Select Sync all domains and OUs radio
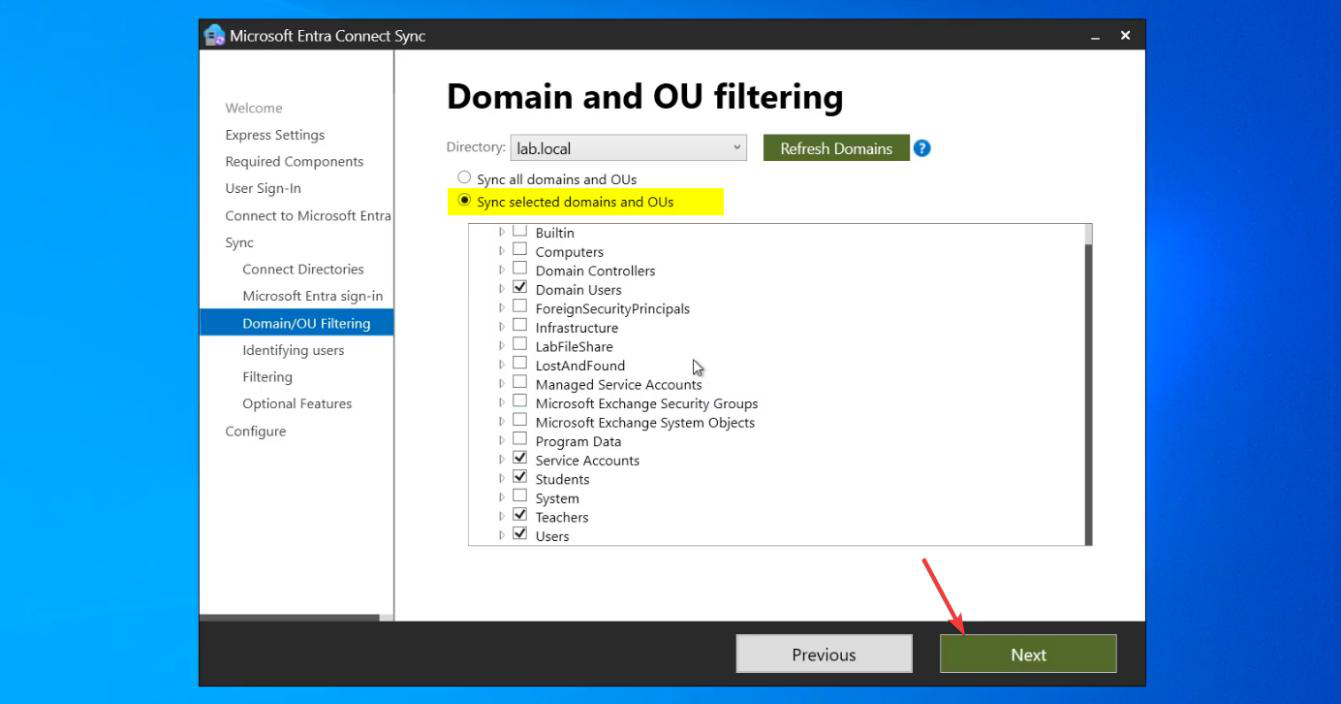Screen dimensions: 1341x704 463,178
